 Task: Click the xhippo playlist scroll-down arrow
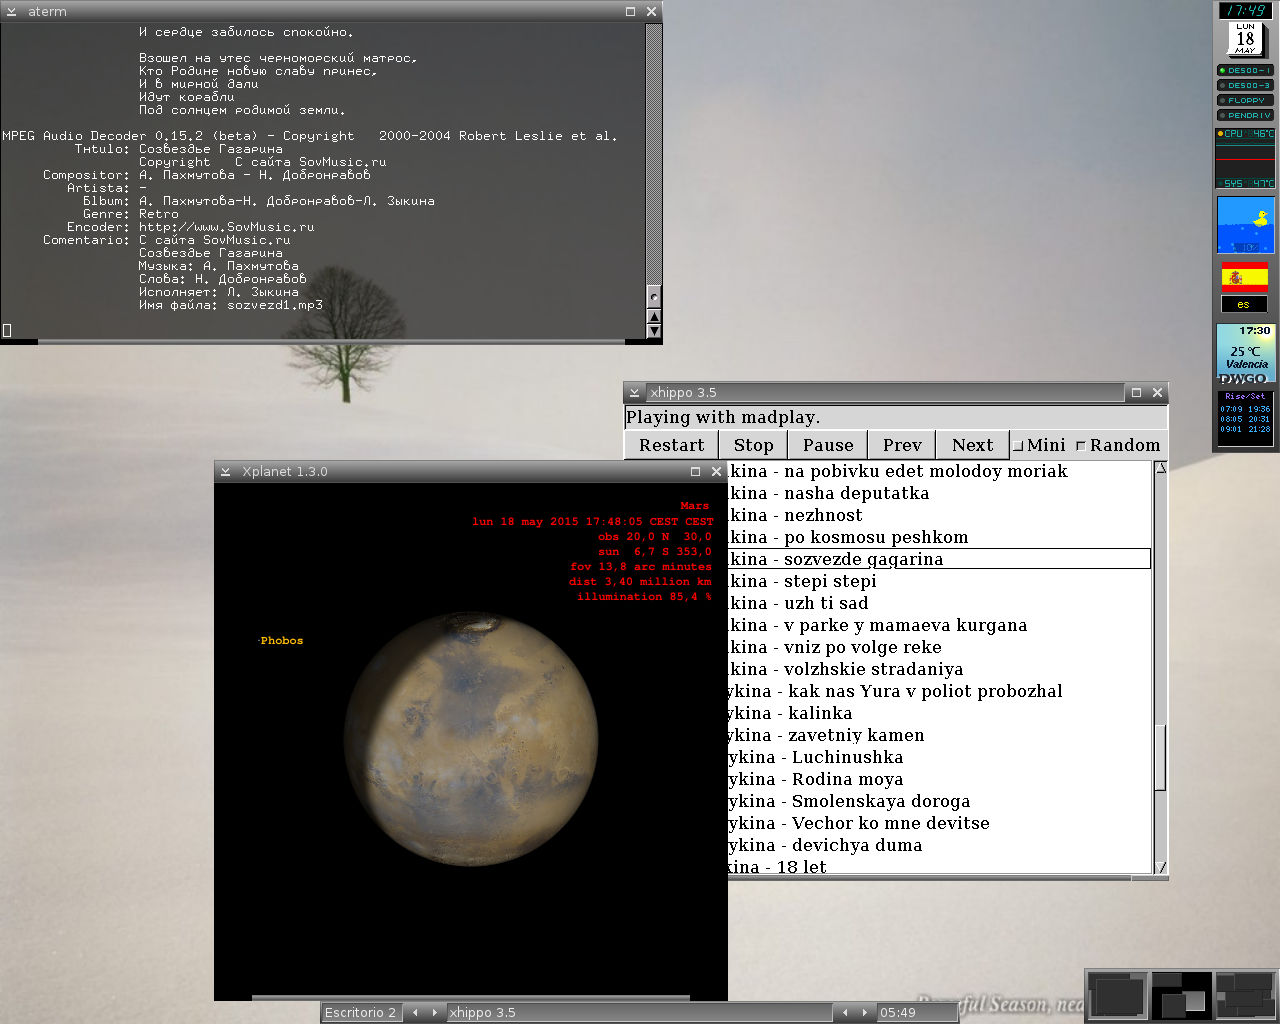[1160, 868]
